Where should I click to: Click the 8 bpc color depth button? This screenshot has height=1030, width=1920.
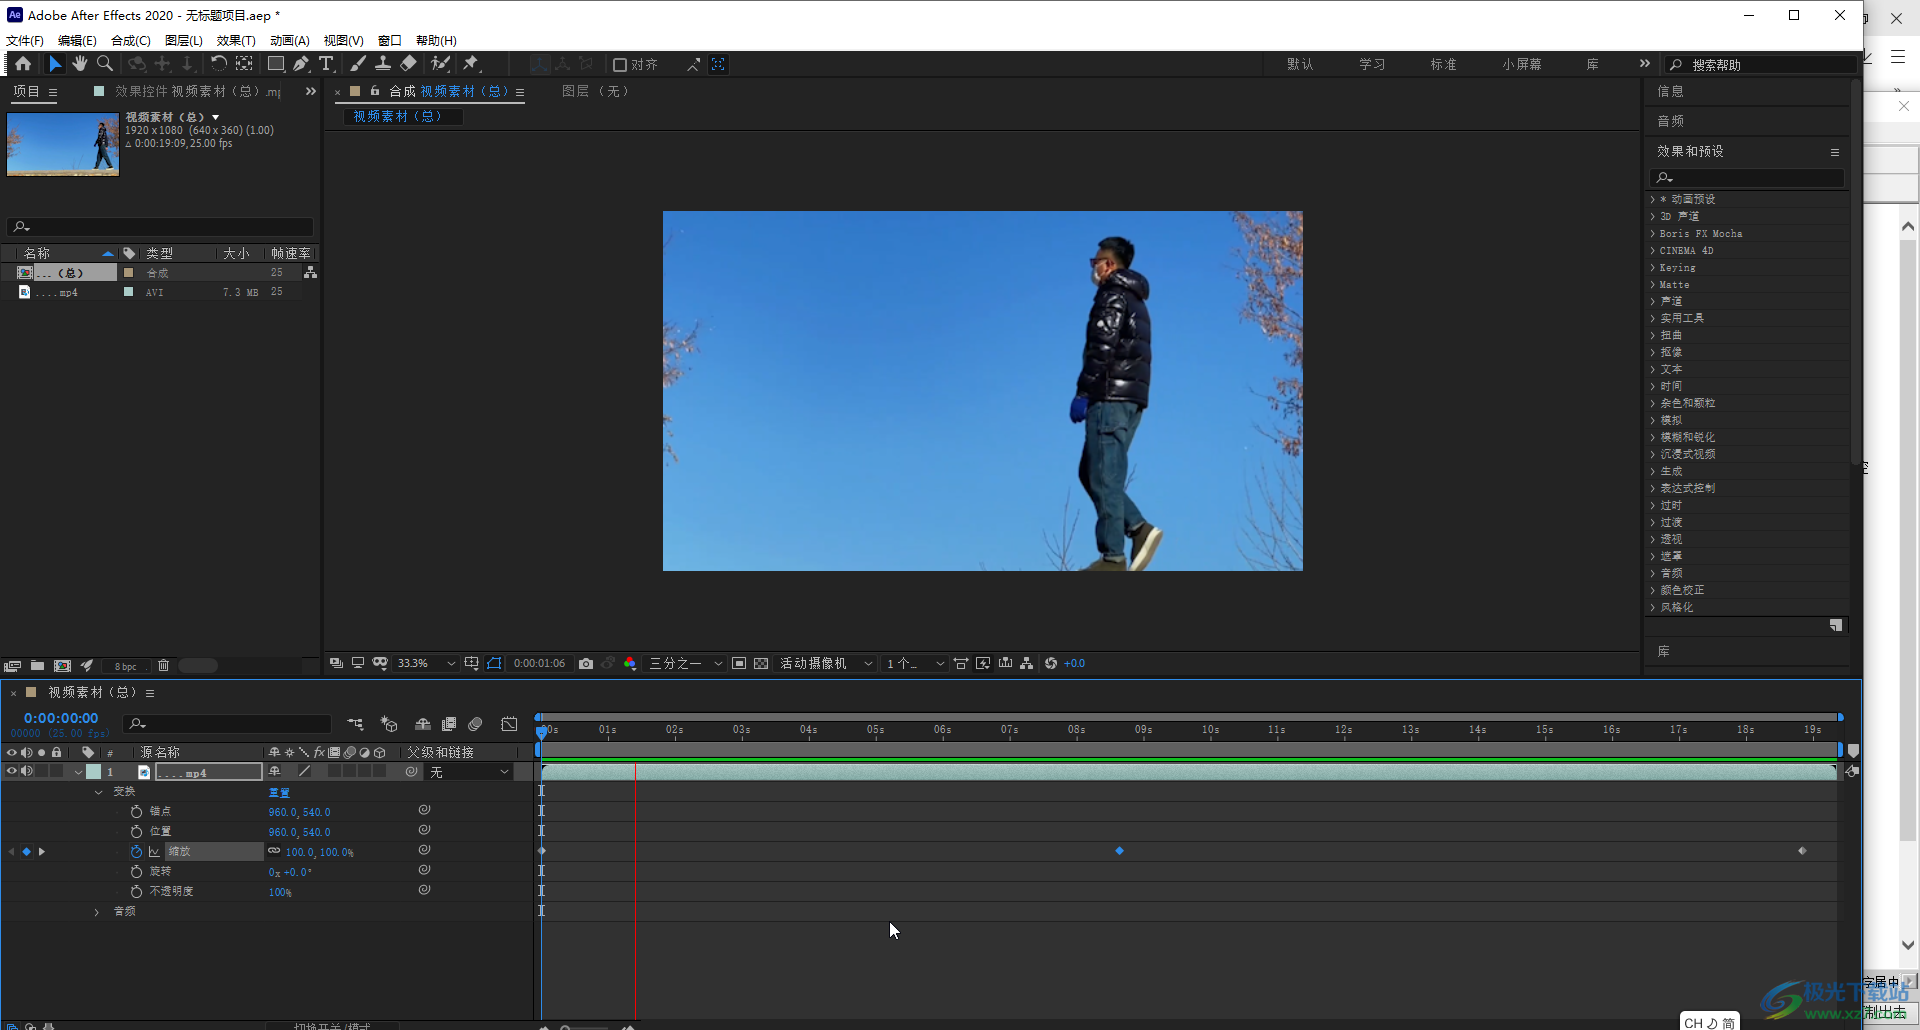(x=126, y=667)
